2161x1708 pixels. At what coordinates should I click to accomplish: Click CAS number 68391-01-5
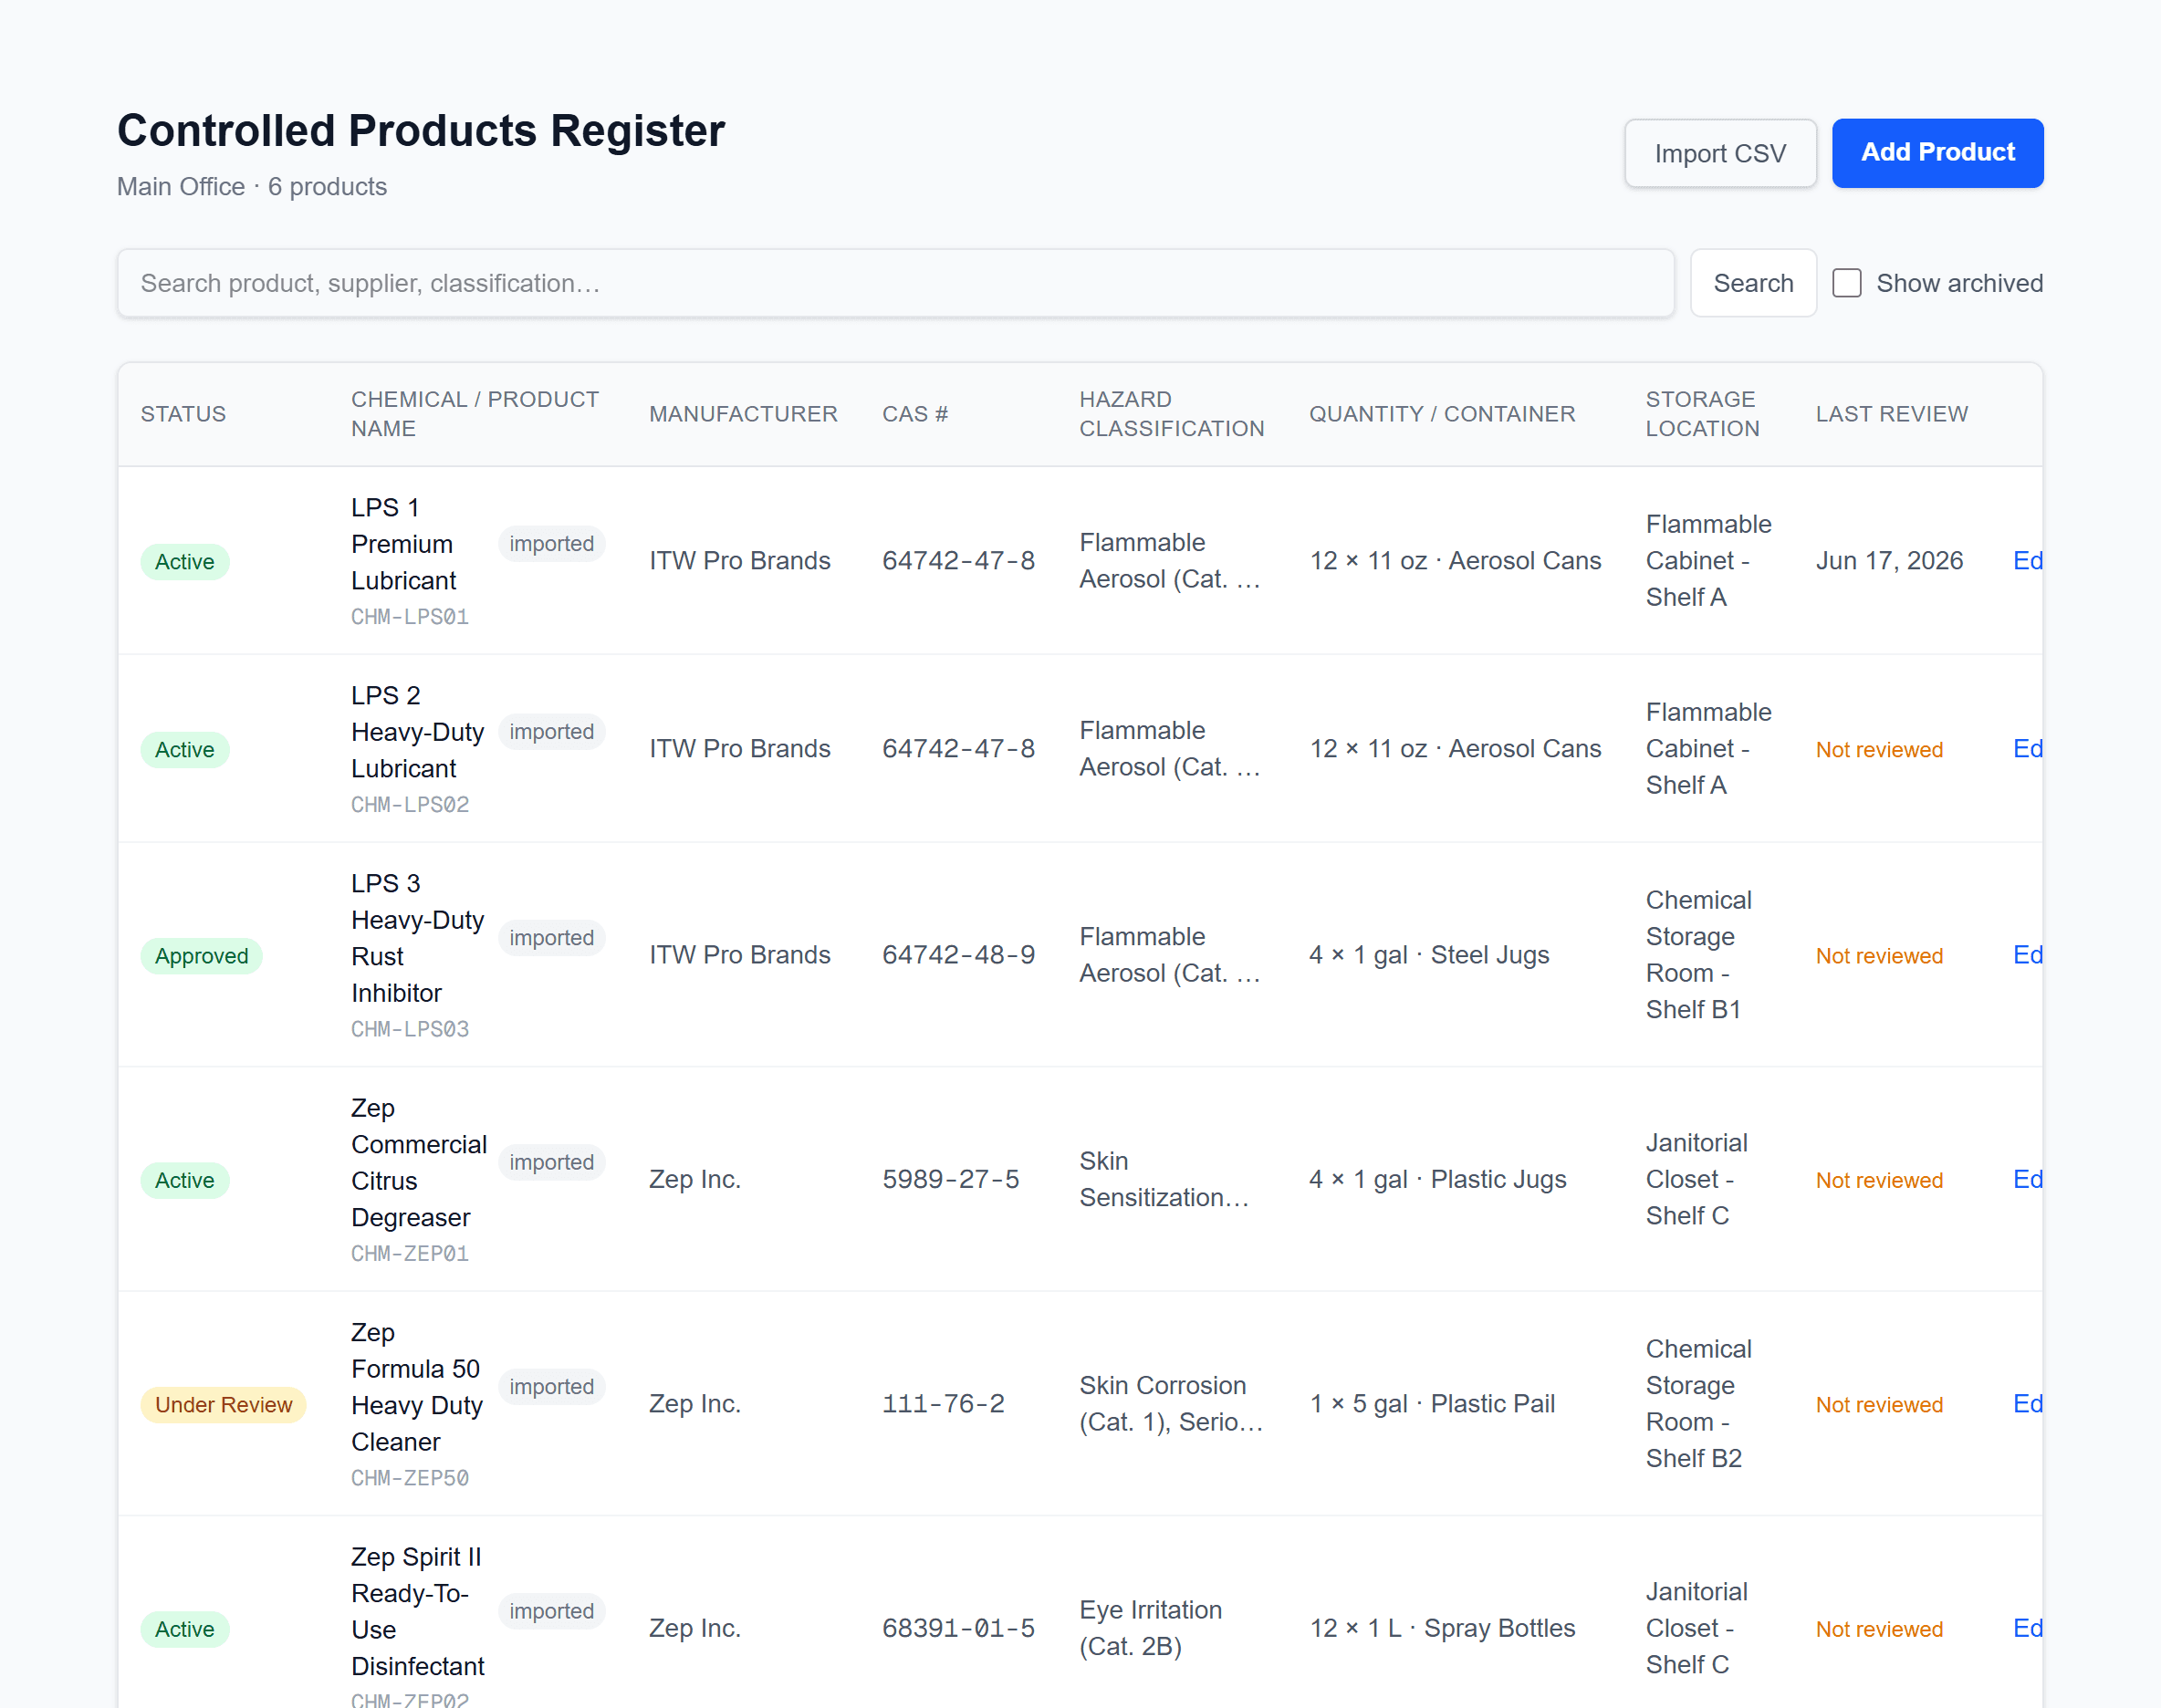(958, 1629)
